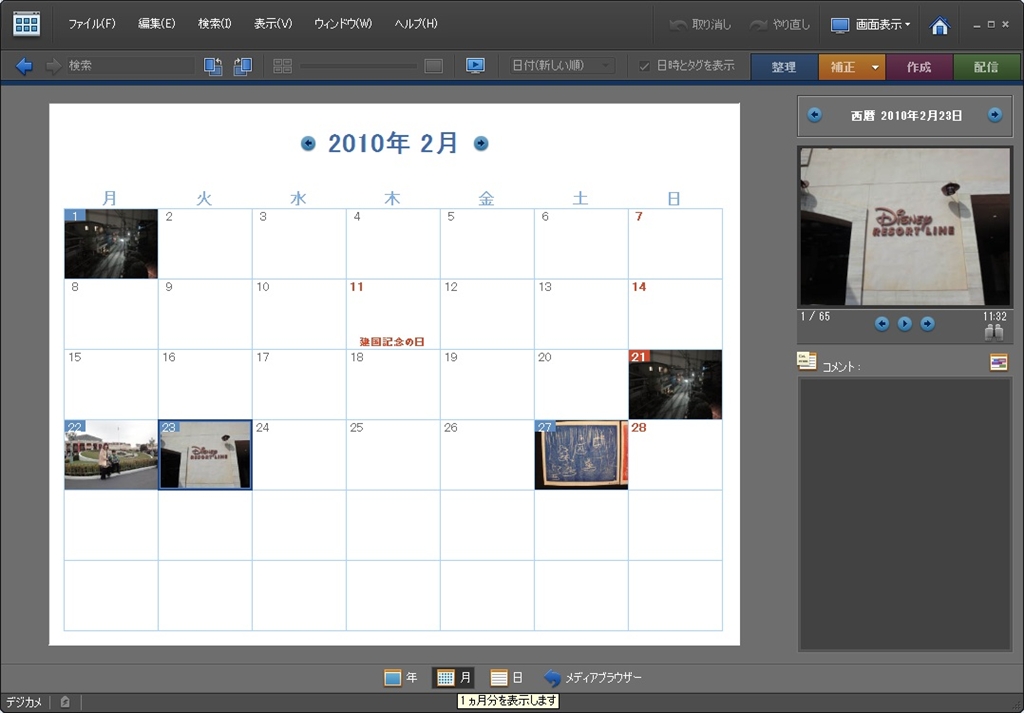Click the home (welcome screen) icon
Screen dimensions: 1024x713
939,25
